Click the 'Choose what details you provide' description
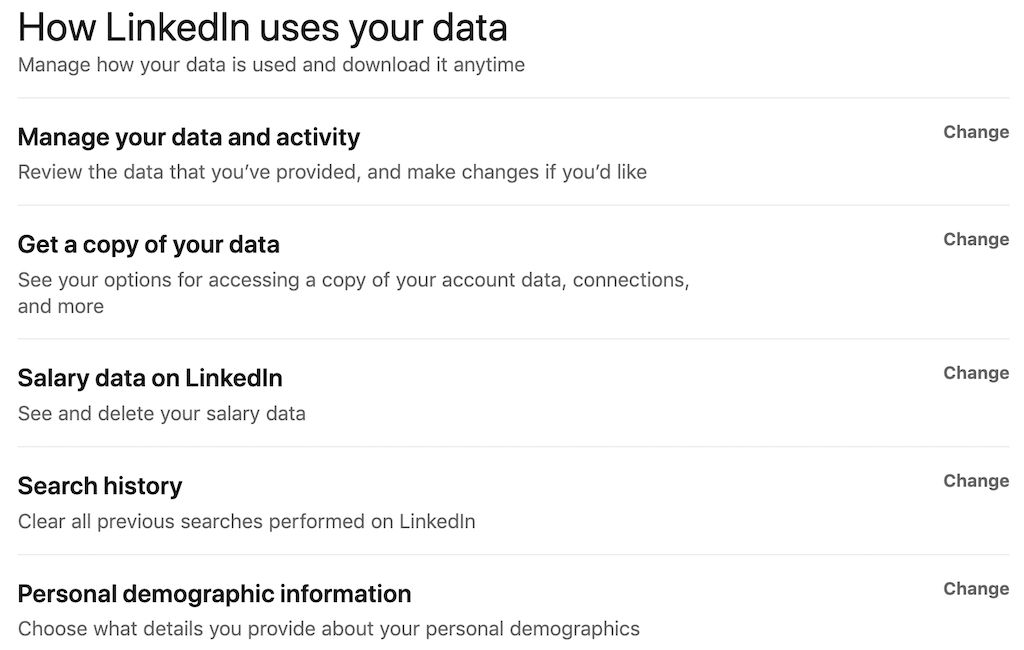The image size is (1024, 650). [x=328, y=629]
